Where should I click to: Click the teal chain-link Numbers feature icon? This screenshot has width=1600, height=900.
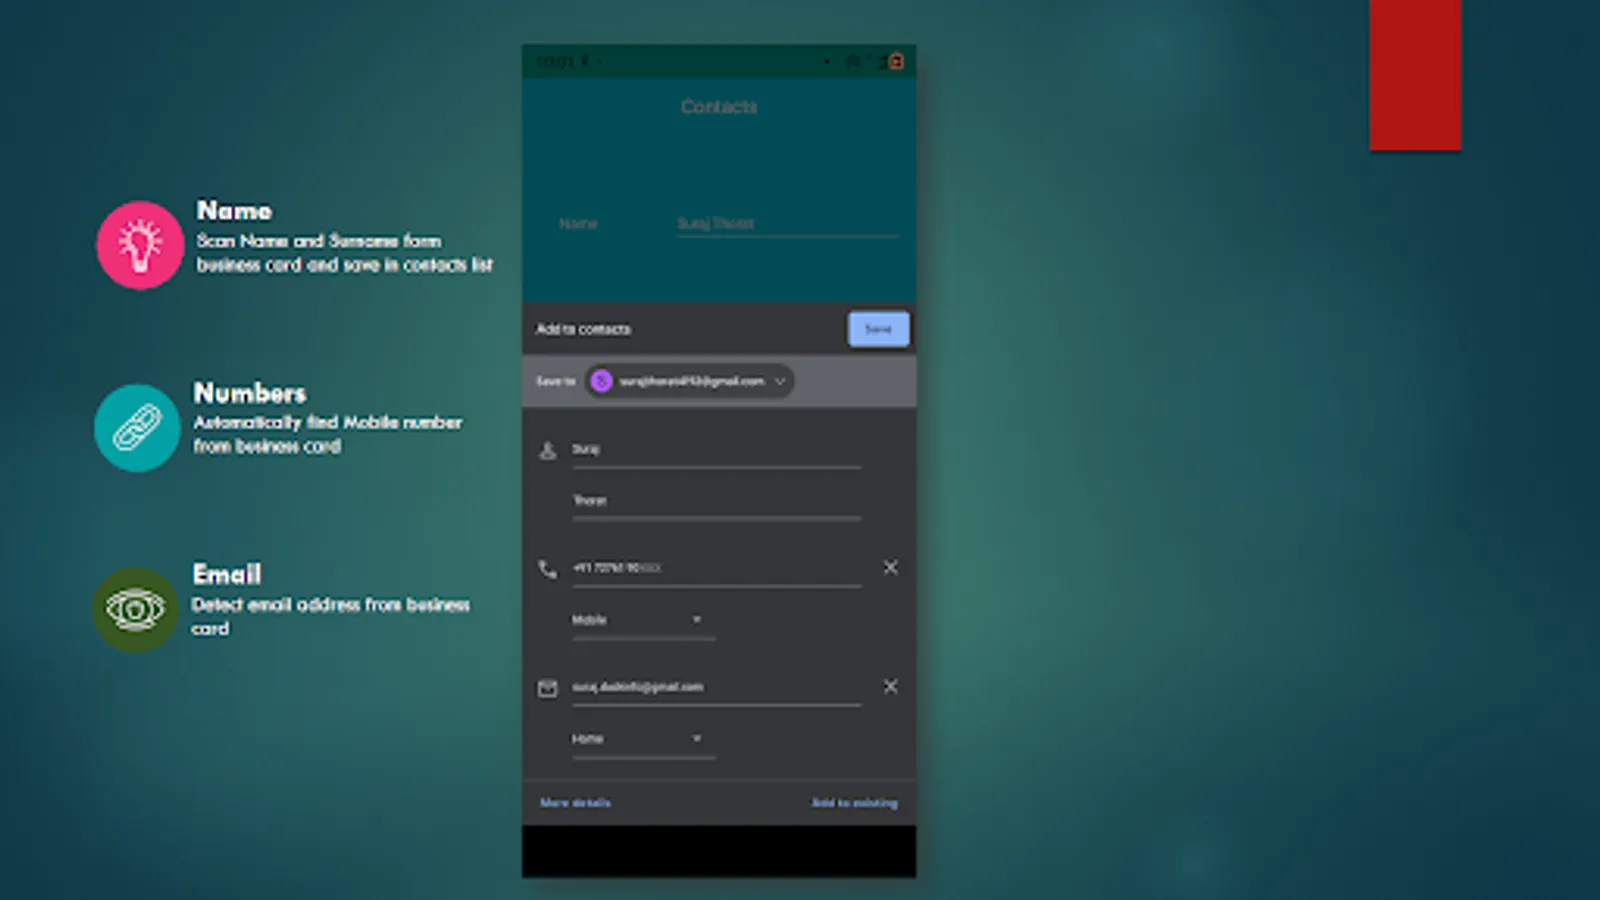(x=137, y=427)
